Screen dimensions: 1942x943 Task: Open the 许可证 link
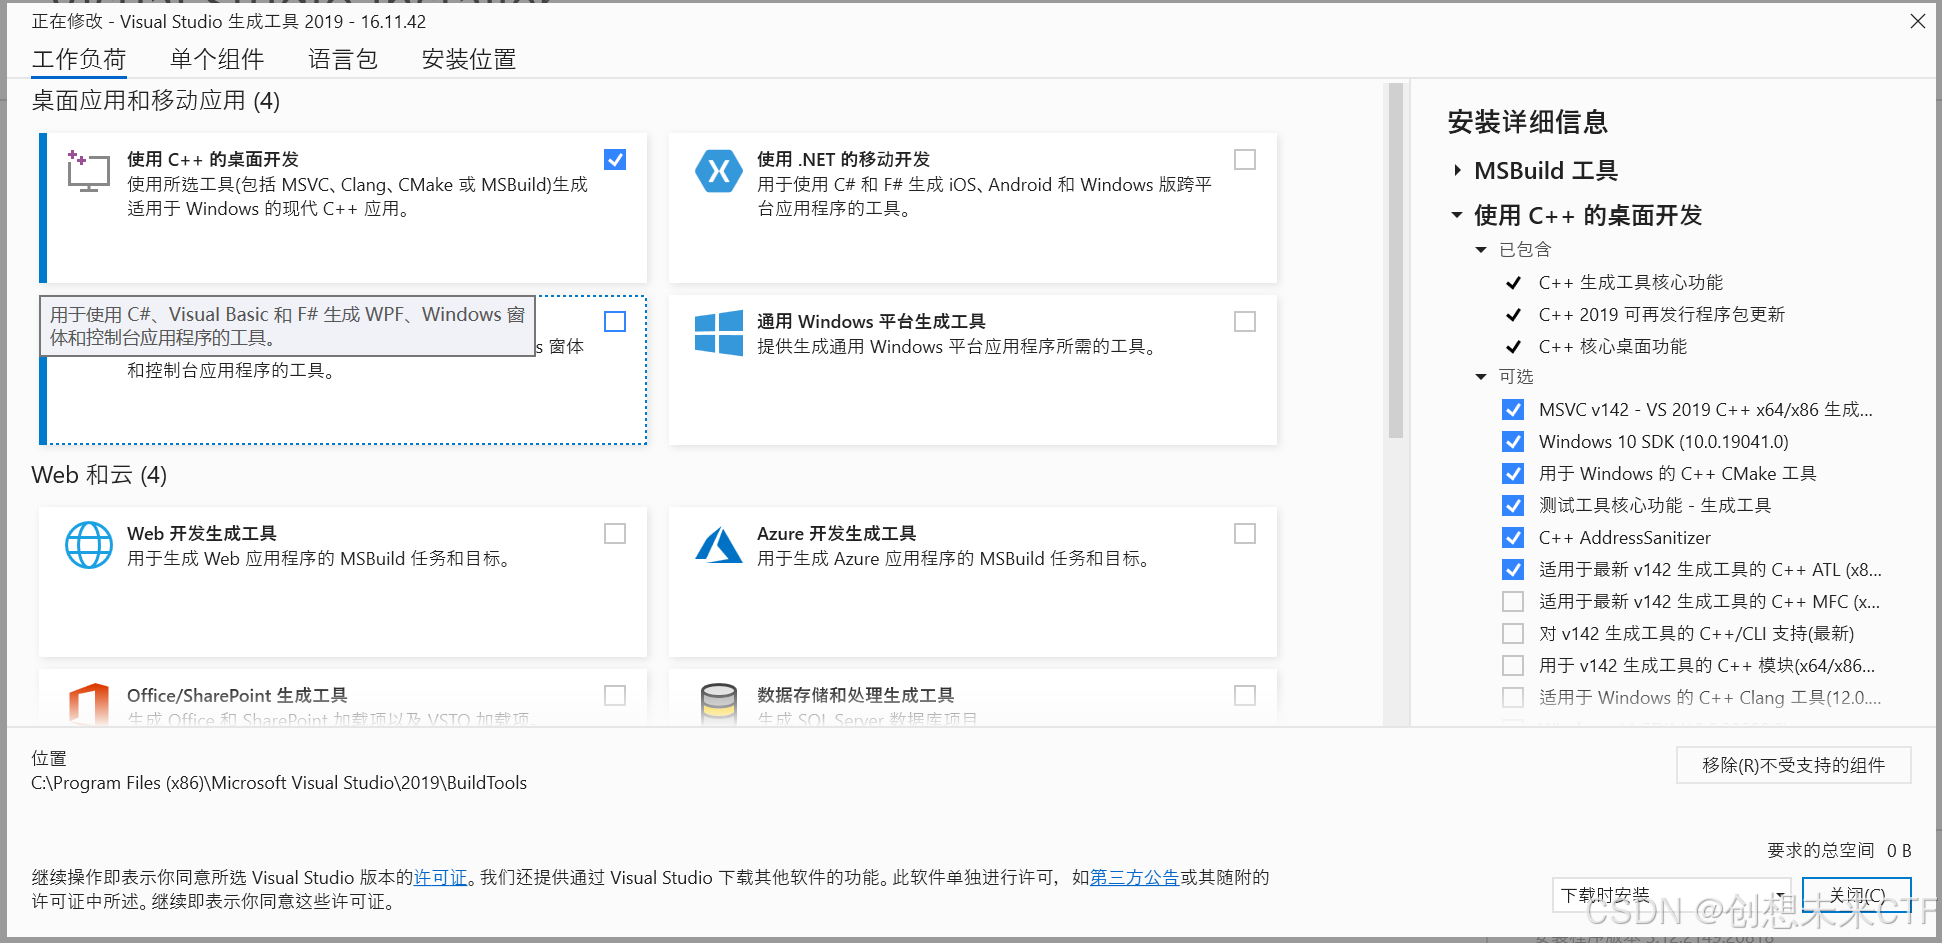pos(441,877)
